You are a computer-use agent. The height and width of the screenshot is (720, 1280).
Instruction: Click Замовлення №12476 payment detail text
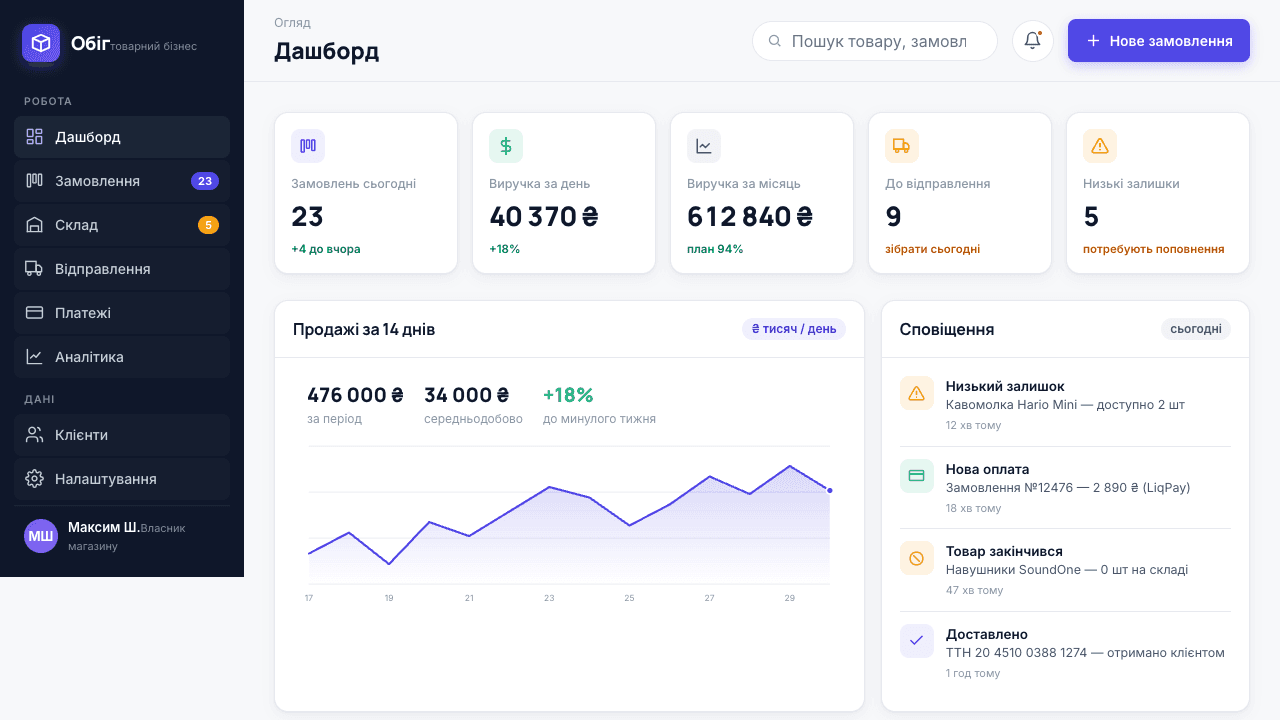coord(1068,488)
